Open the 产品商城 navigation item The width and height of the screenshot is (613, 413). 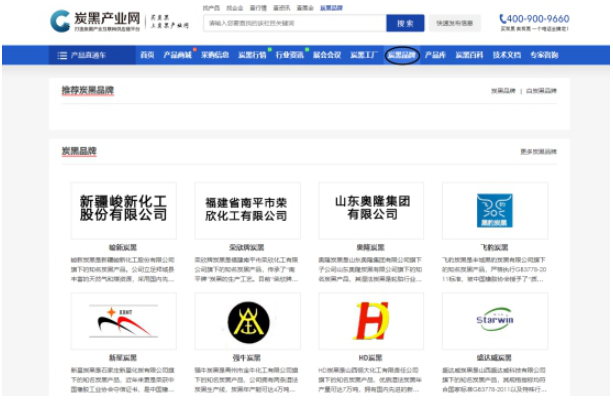pyautogui.click(x=177, y=55)
